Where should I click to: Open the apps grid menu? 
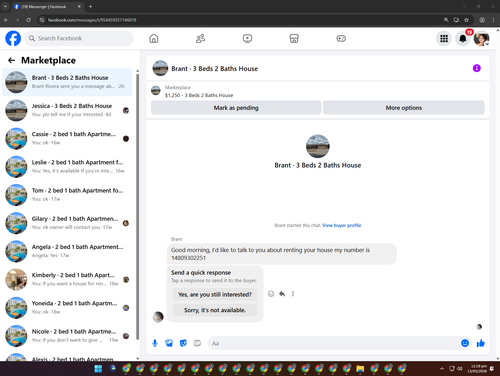pos(444,39)
